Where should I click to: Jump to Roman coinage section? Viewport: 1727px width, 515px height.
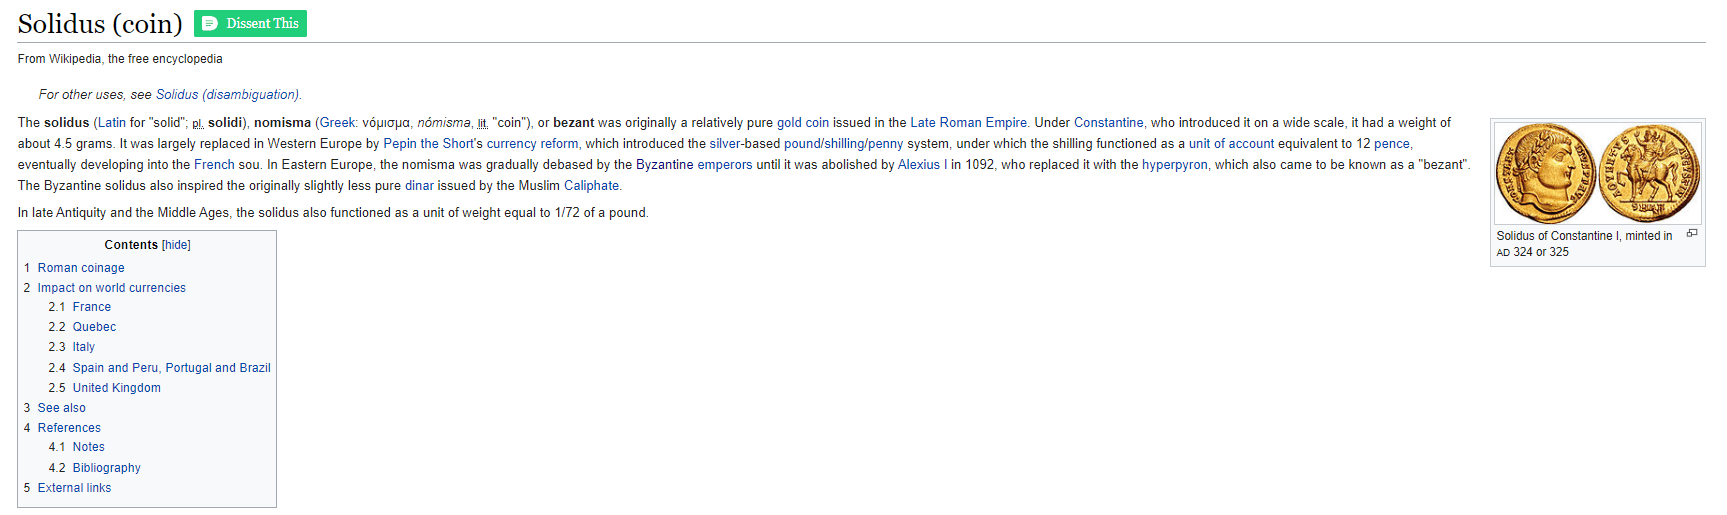click(x=81, y=268)
